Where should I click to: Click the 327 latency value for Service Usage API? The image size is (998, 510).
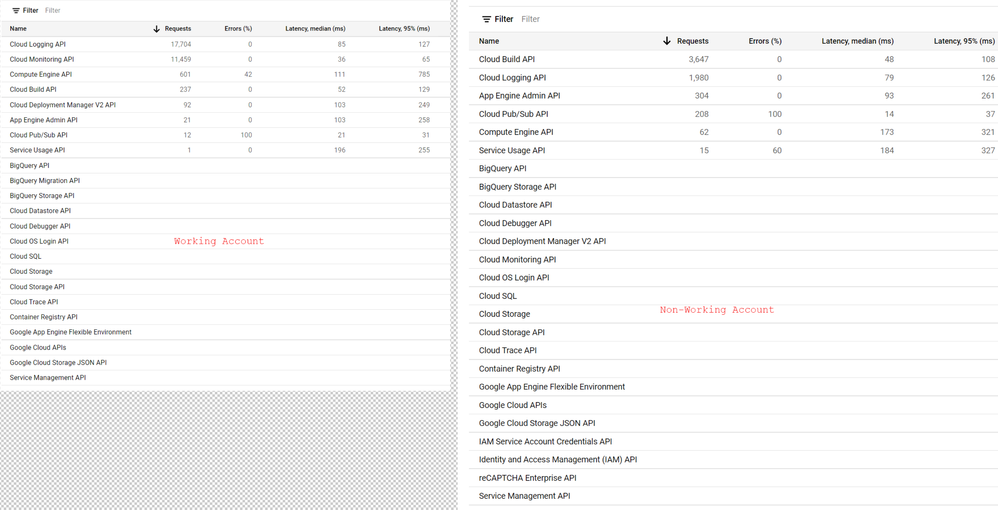(988, 150)
